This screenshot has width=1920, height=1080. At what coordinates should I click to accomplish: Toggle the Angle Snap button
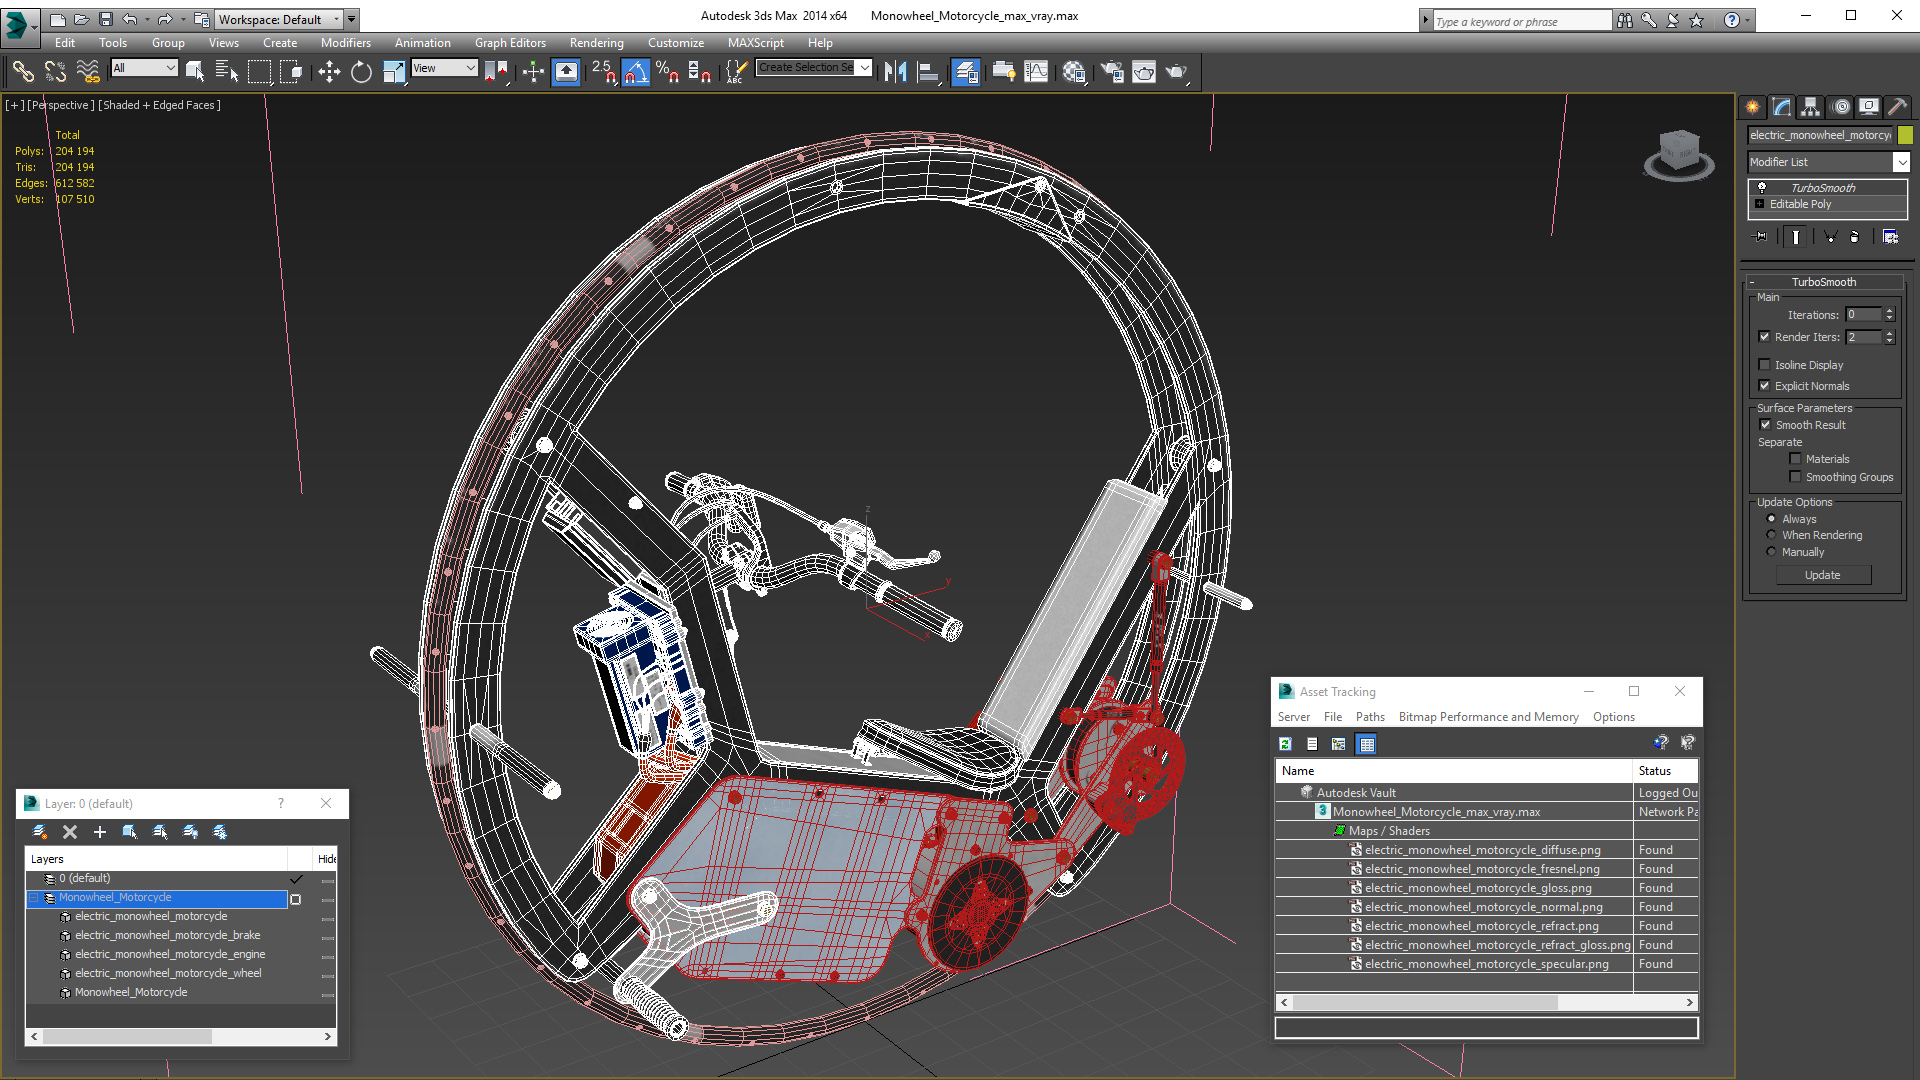click(635, 71)
